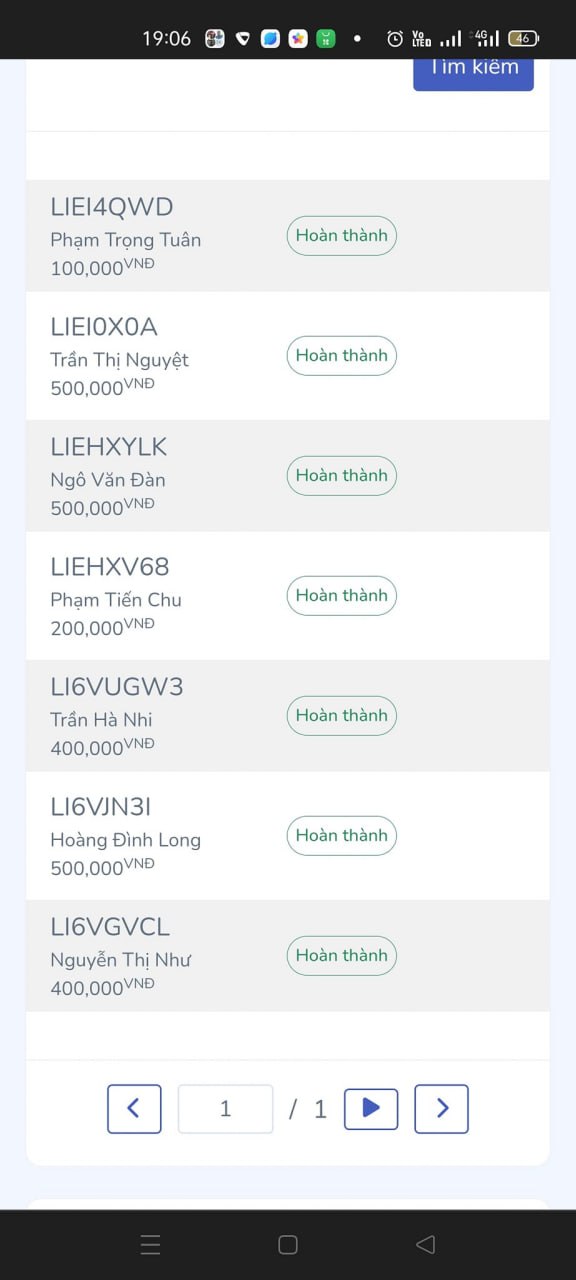The image size is (576, 1280).
Task: Click Hoàn thành badge for LIEHXYLK
Action: [x=341, y=475]
